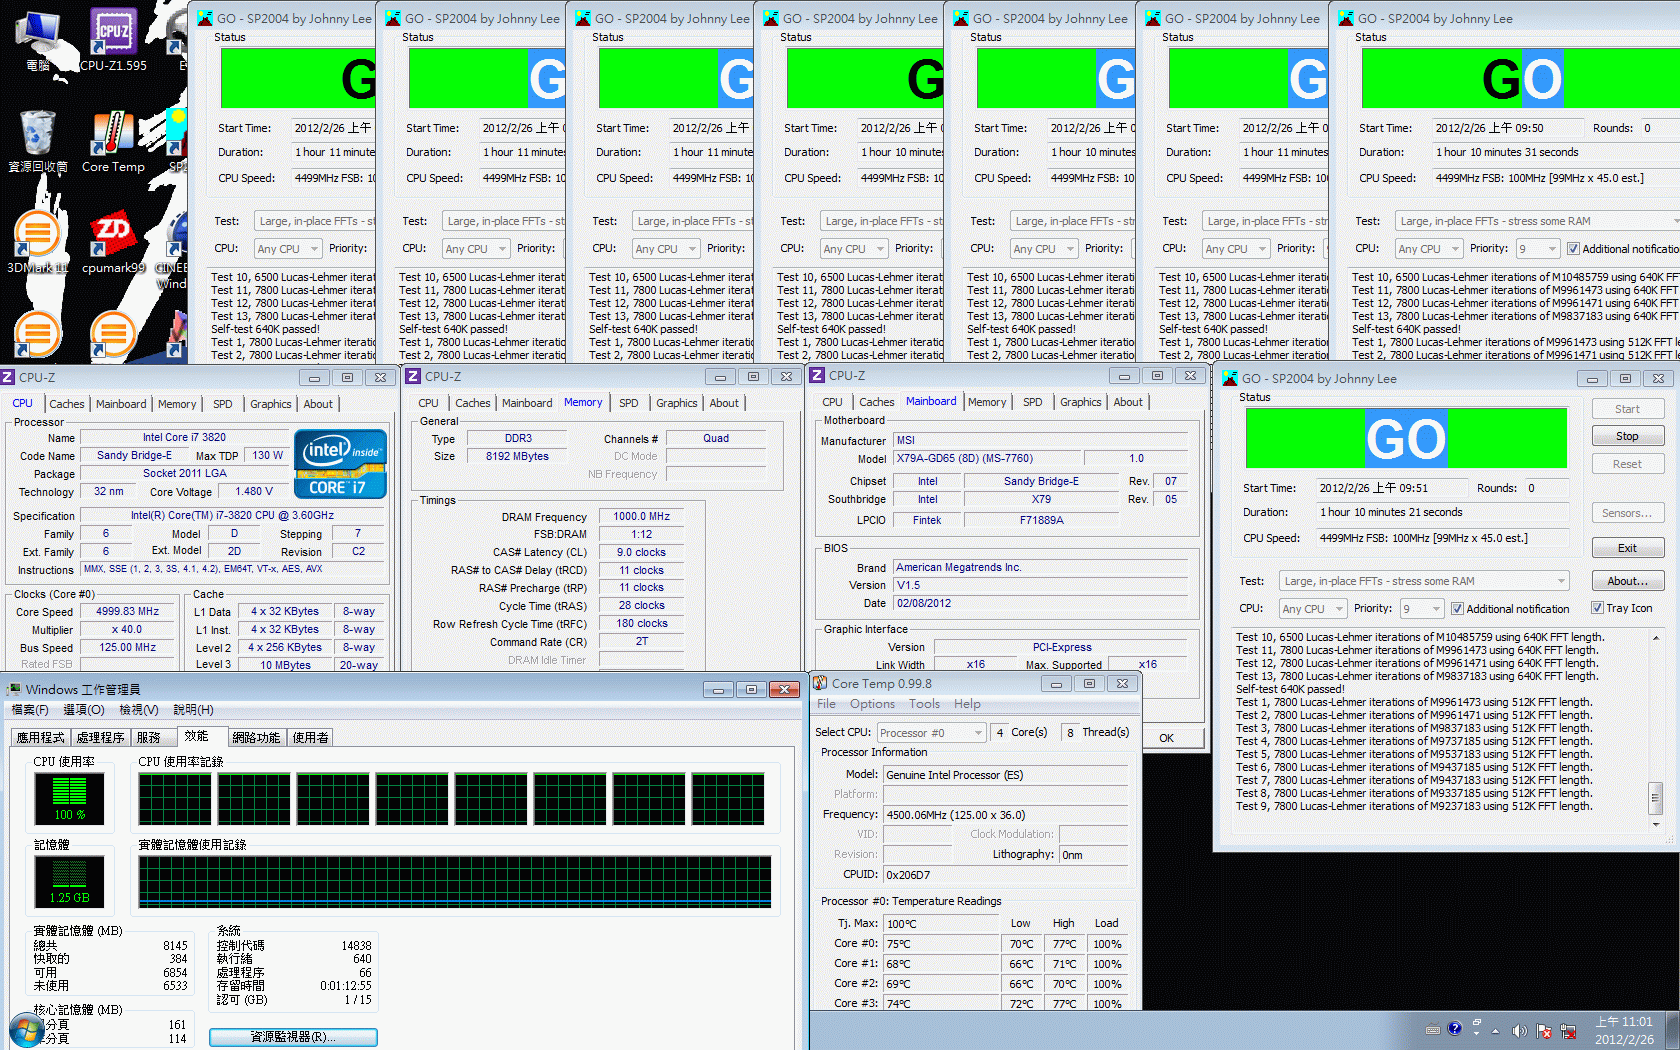
Task: Click the keyboard input method tray icon
Action: (x=1432, y=1029)
